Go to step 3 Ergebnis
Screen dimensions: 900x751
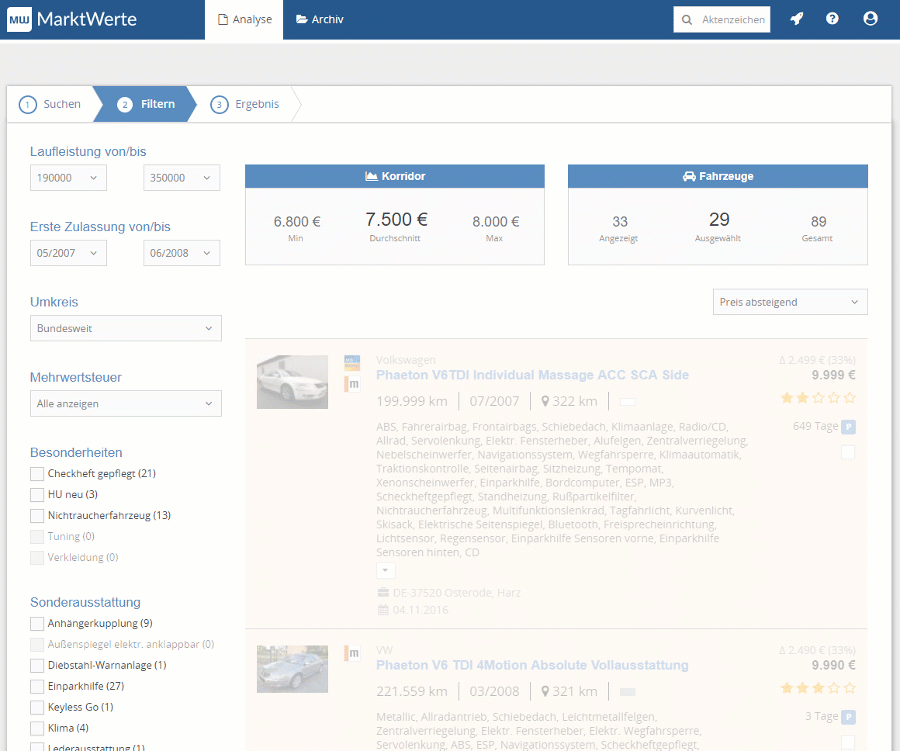click(x=246, y=104)
